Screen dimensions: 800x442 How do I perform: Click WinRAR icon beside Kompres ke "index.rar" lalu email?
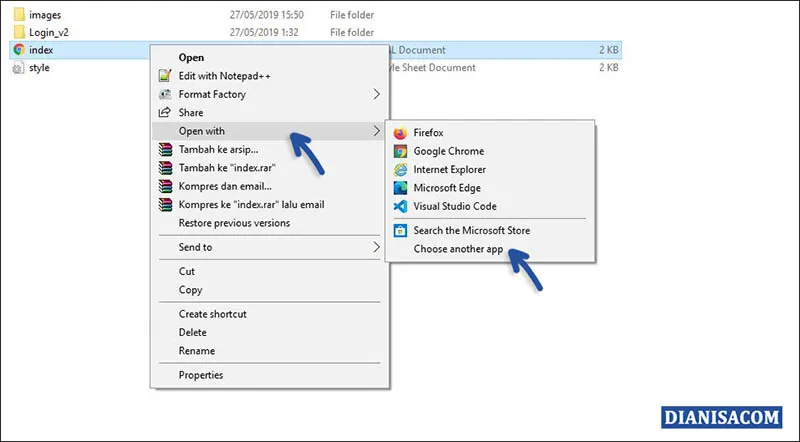(x=165, y=205)
